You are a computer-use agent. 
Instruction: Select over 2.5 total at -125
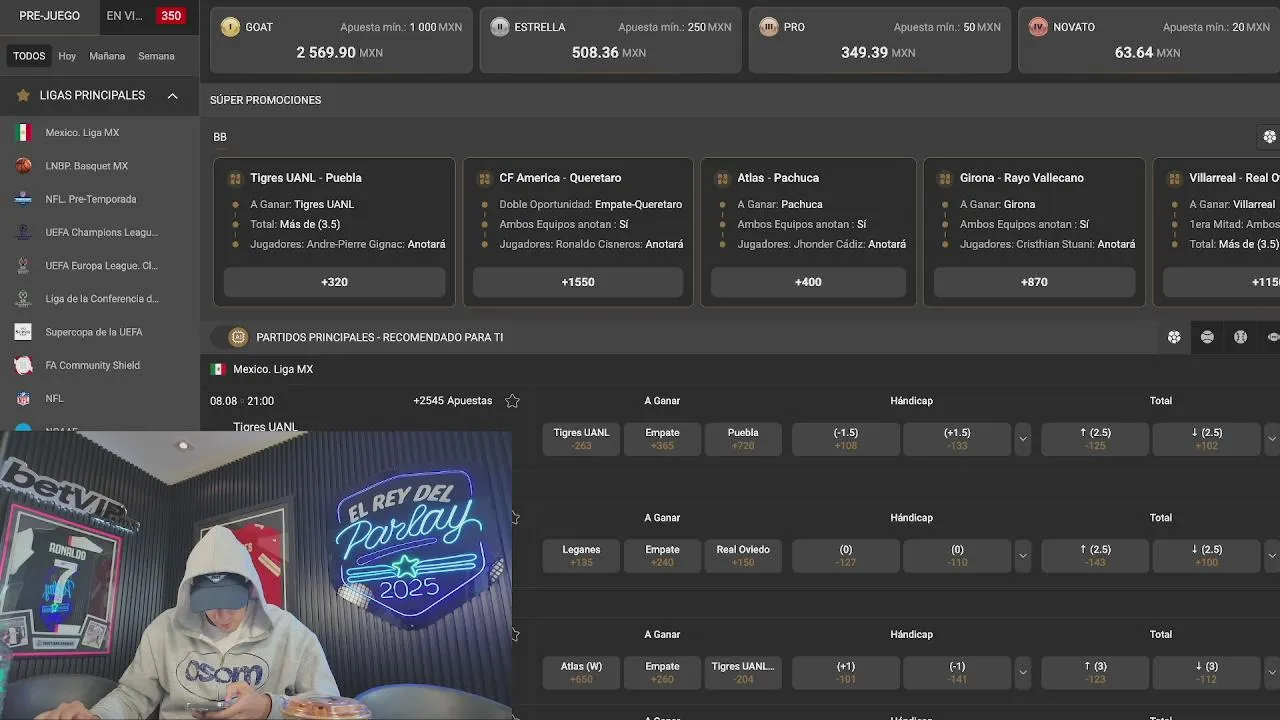[x=1095, y=439]
